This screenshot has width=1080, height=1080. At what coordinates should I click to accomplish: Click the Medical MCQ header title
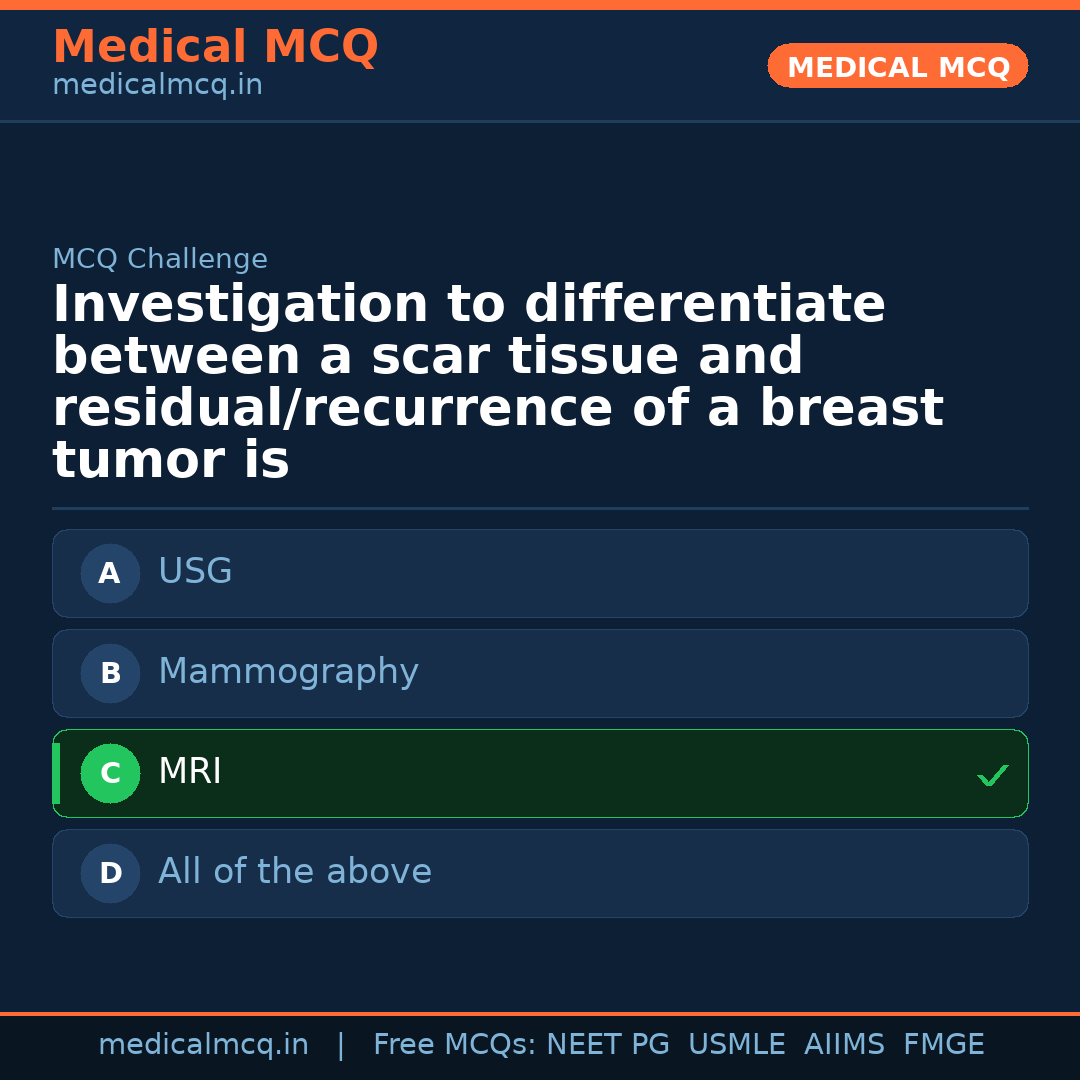coord(215,47)
